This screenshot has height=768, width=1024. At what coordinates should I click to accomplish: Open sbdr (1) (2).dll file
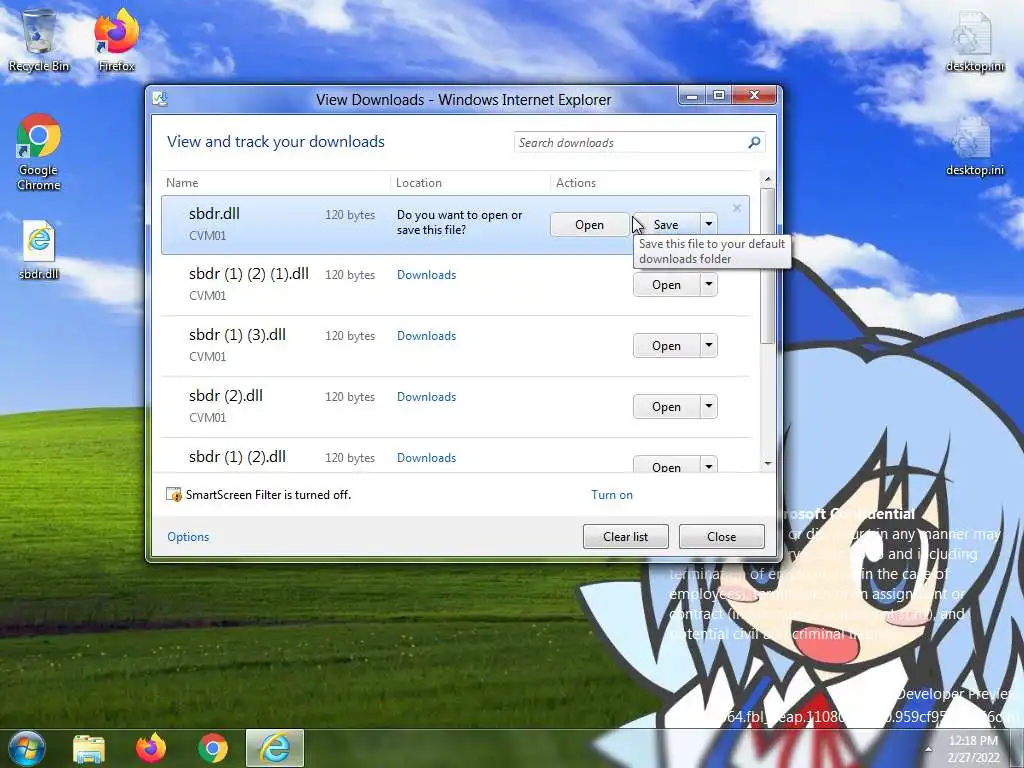point(666,465)
